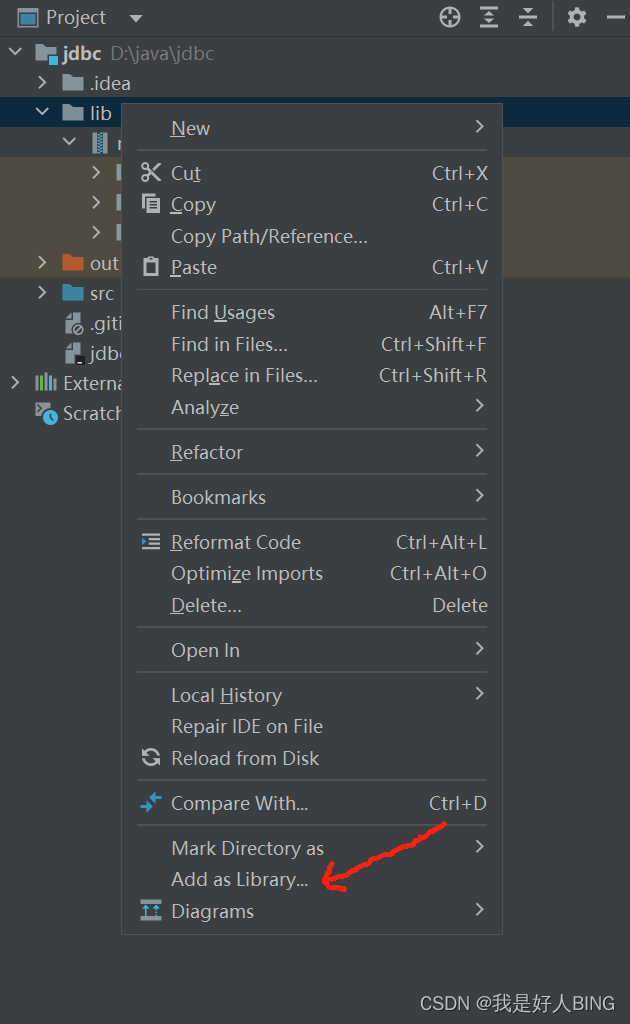Click the Compare With icon in context menu
This screenshot has width=630, height=1024.
151,802
